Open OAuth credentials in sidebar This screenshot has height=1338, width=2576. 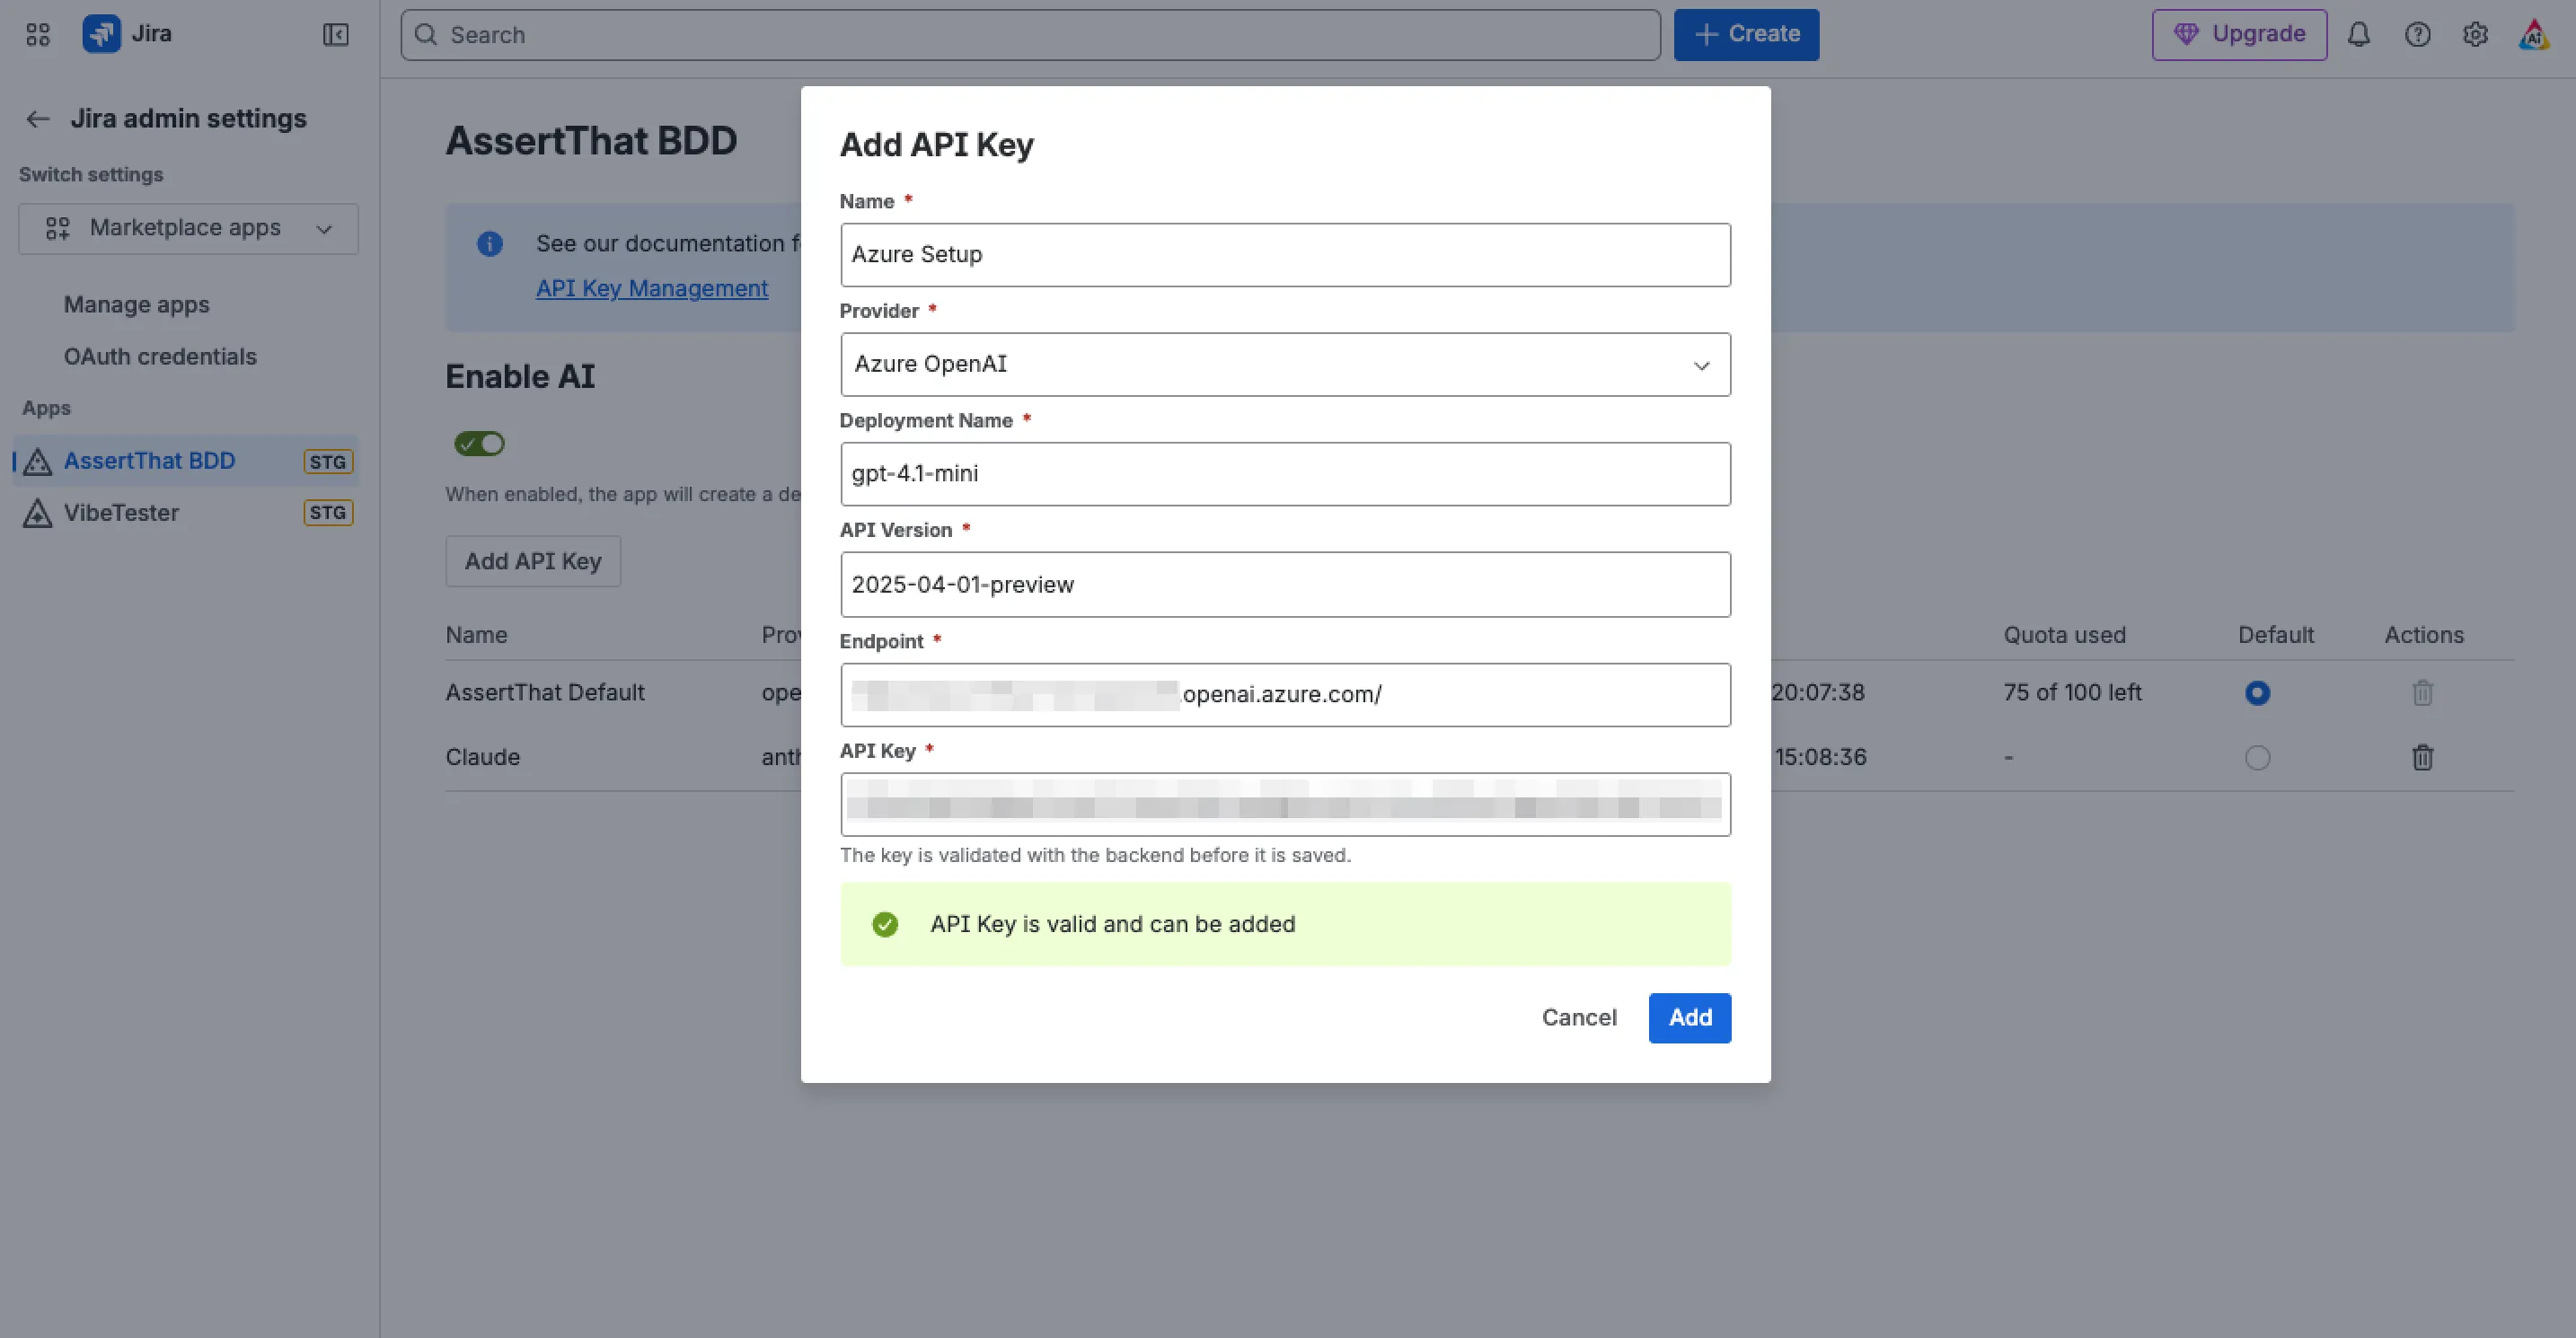point(160,357)
